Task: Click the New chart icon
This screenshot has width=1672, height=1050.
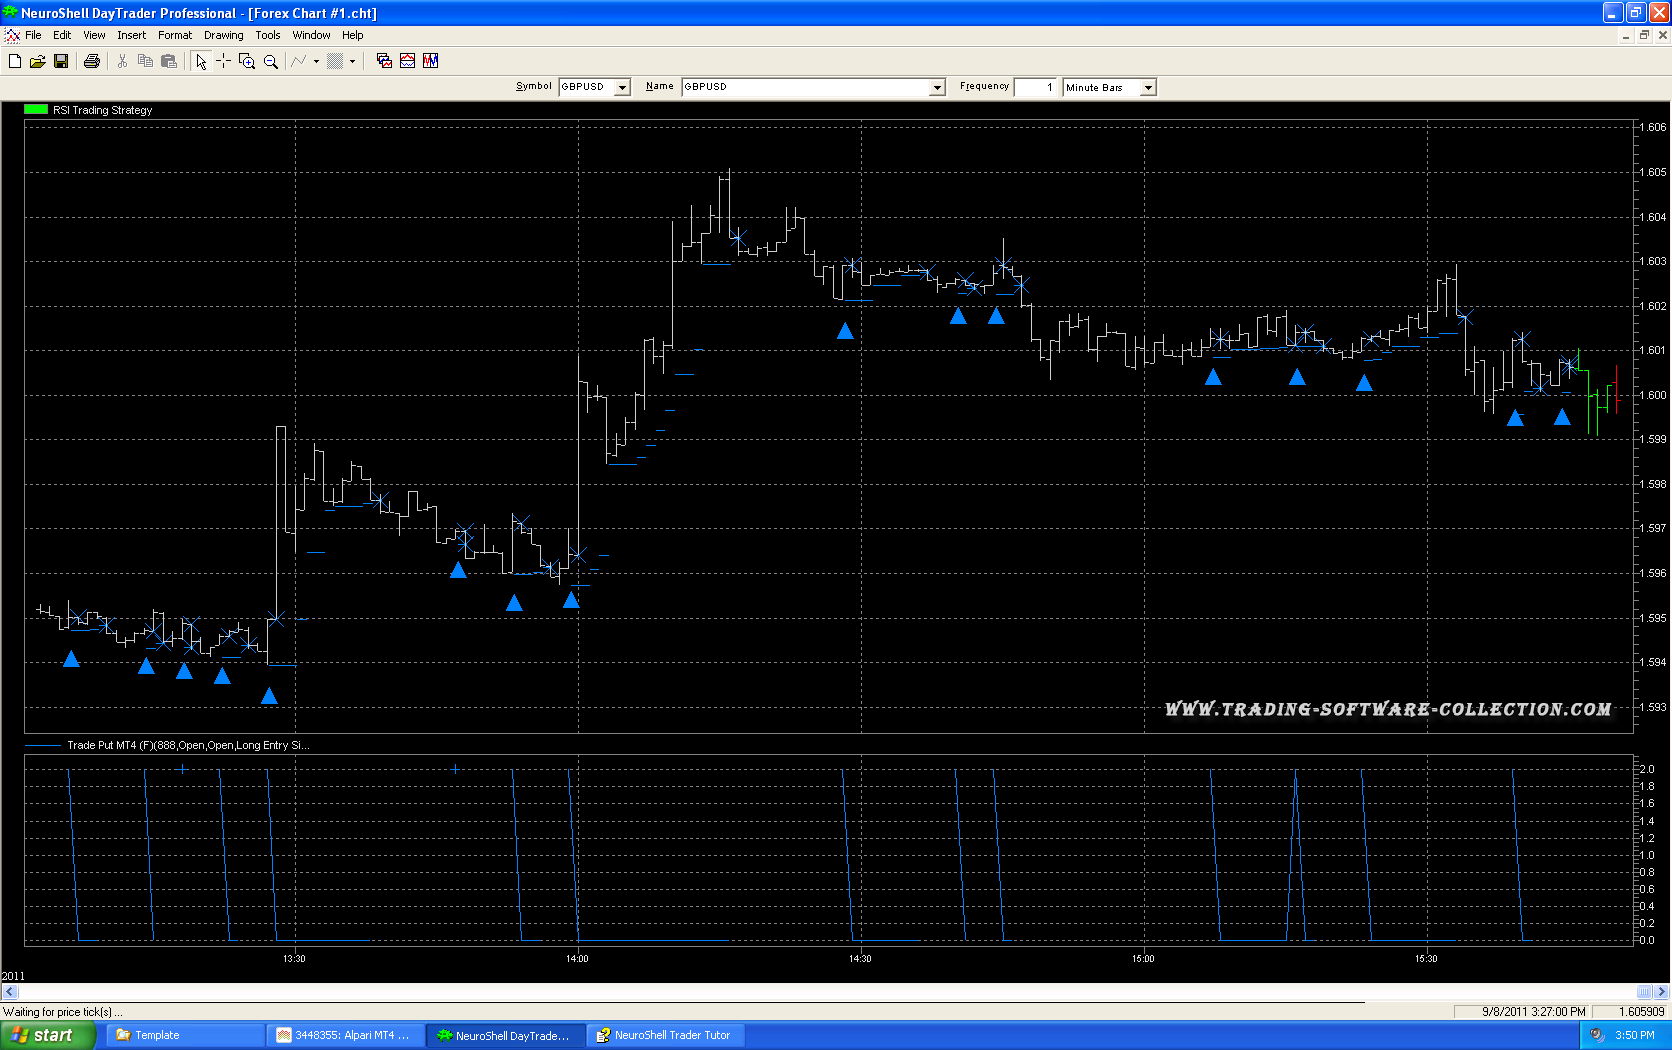Action: (x=15, y=61)
